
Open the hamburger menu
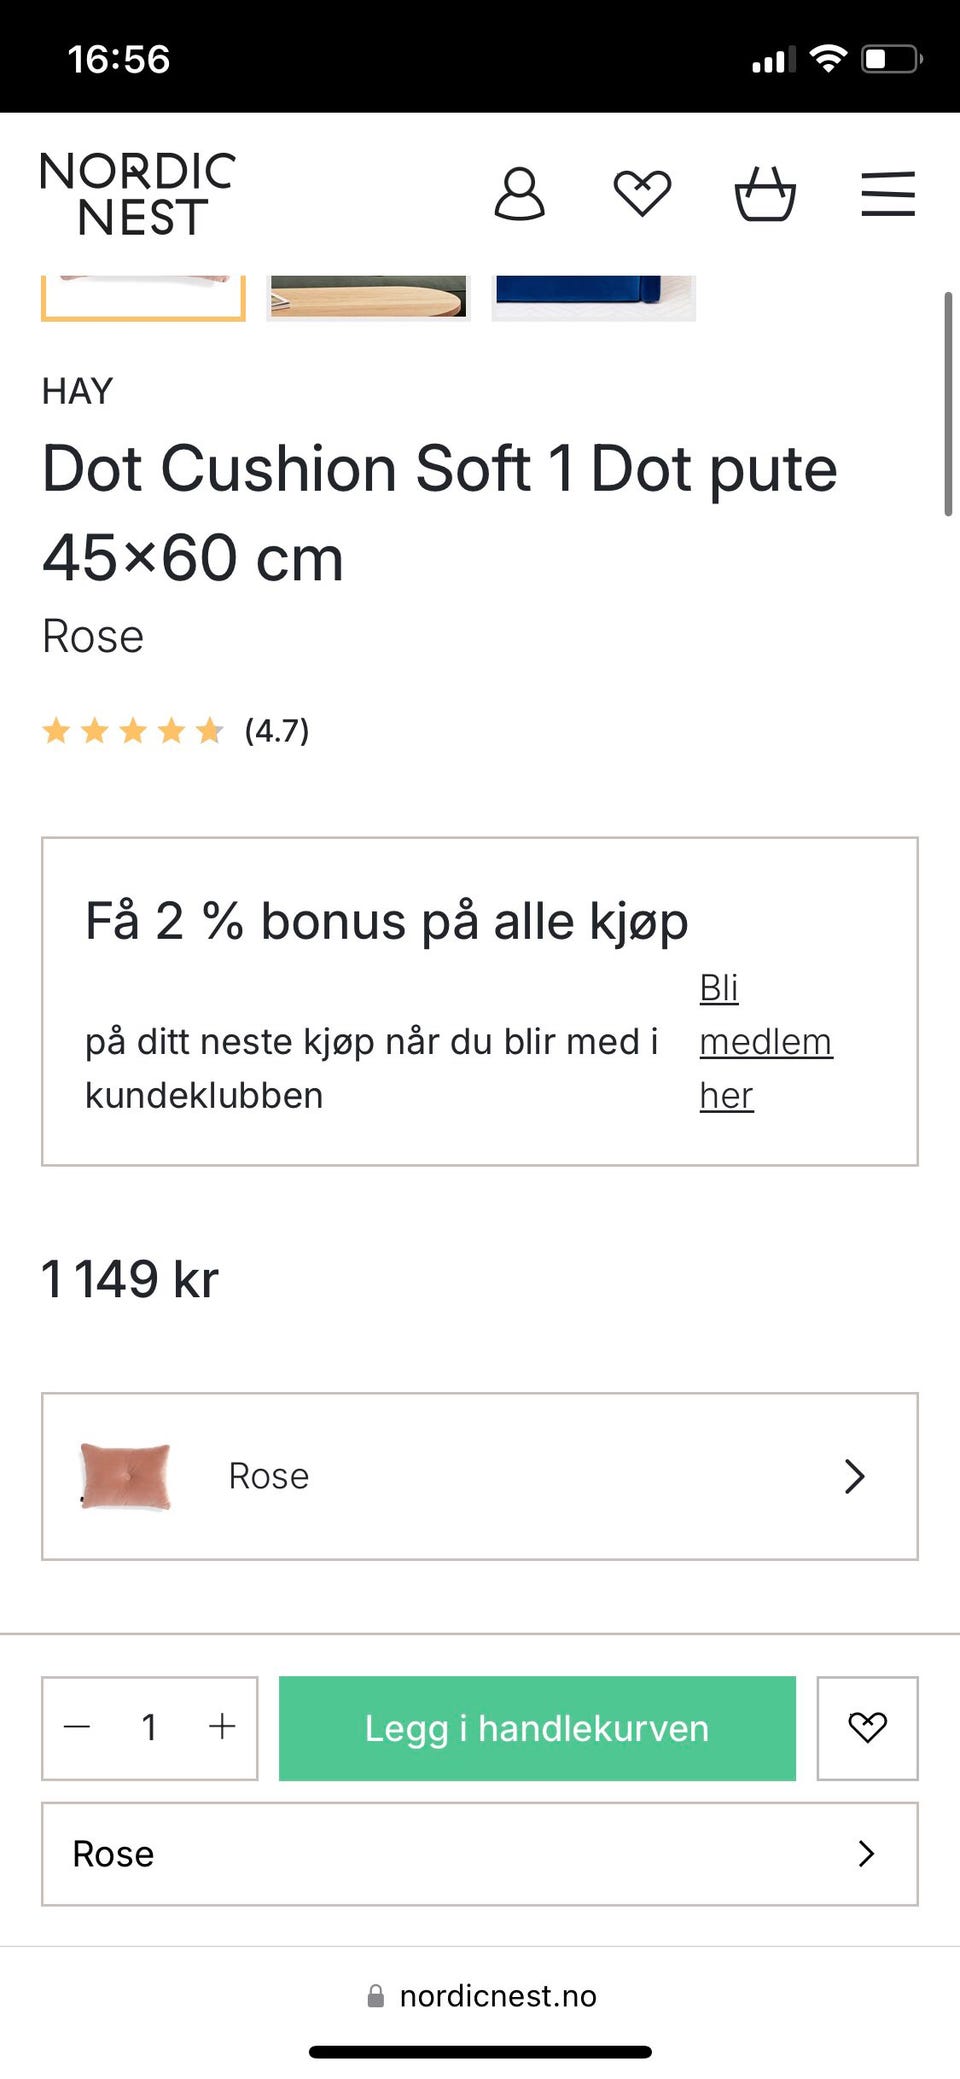click(x=888, y=193)
